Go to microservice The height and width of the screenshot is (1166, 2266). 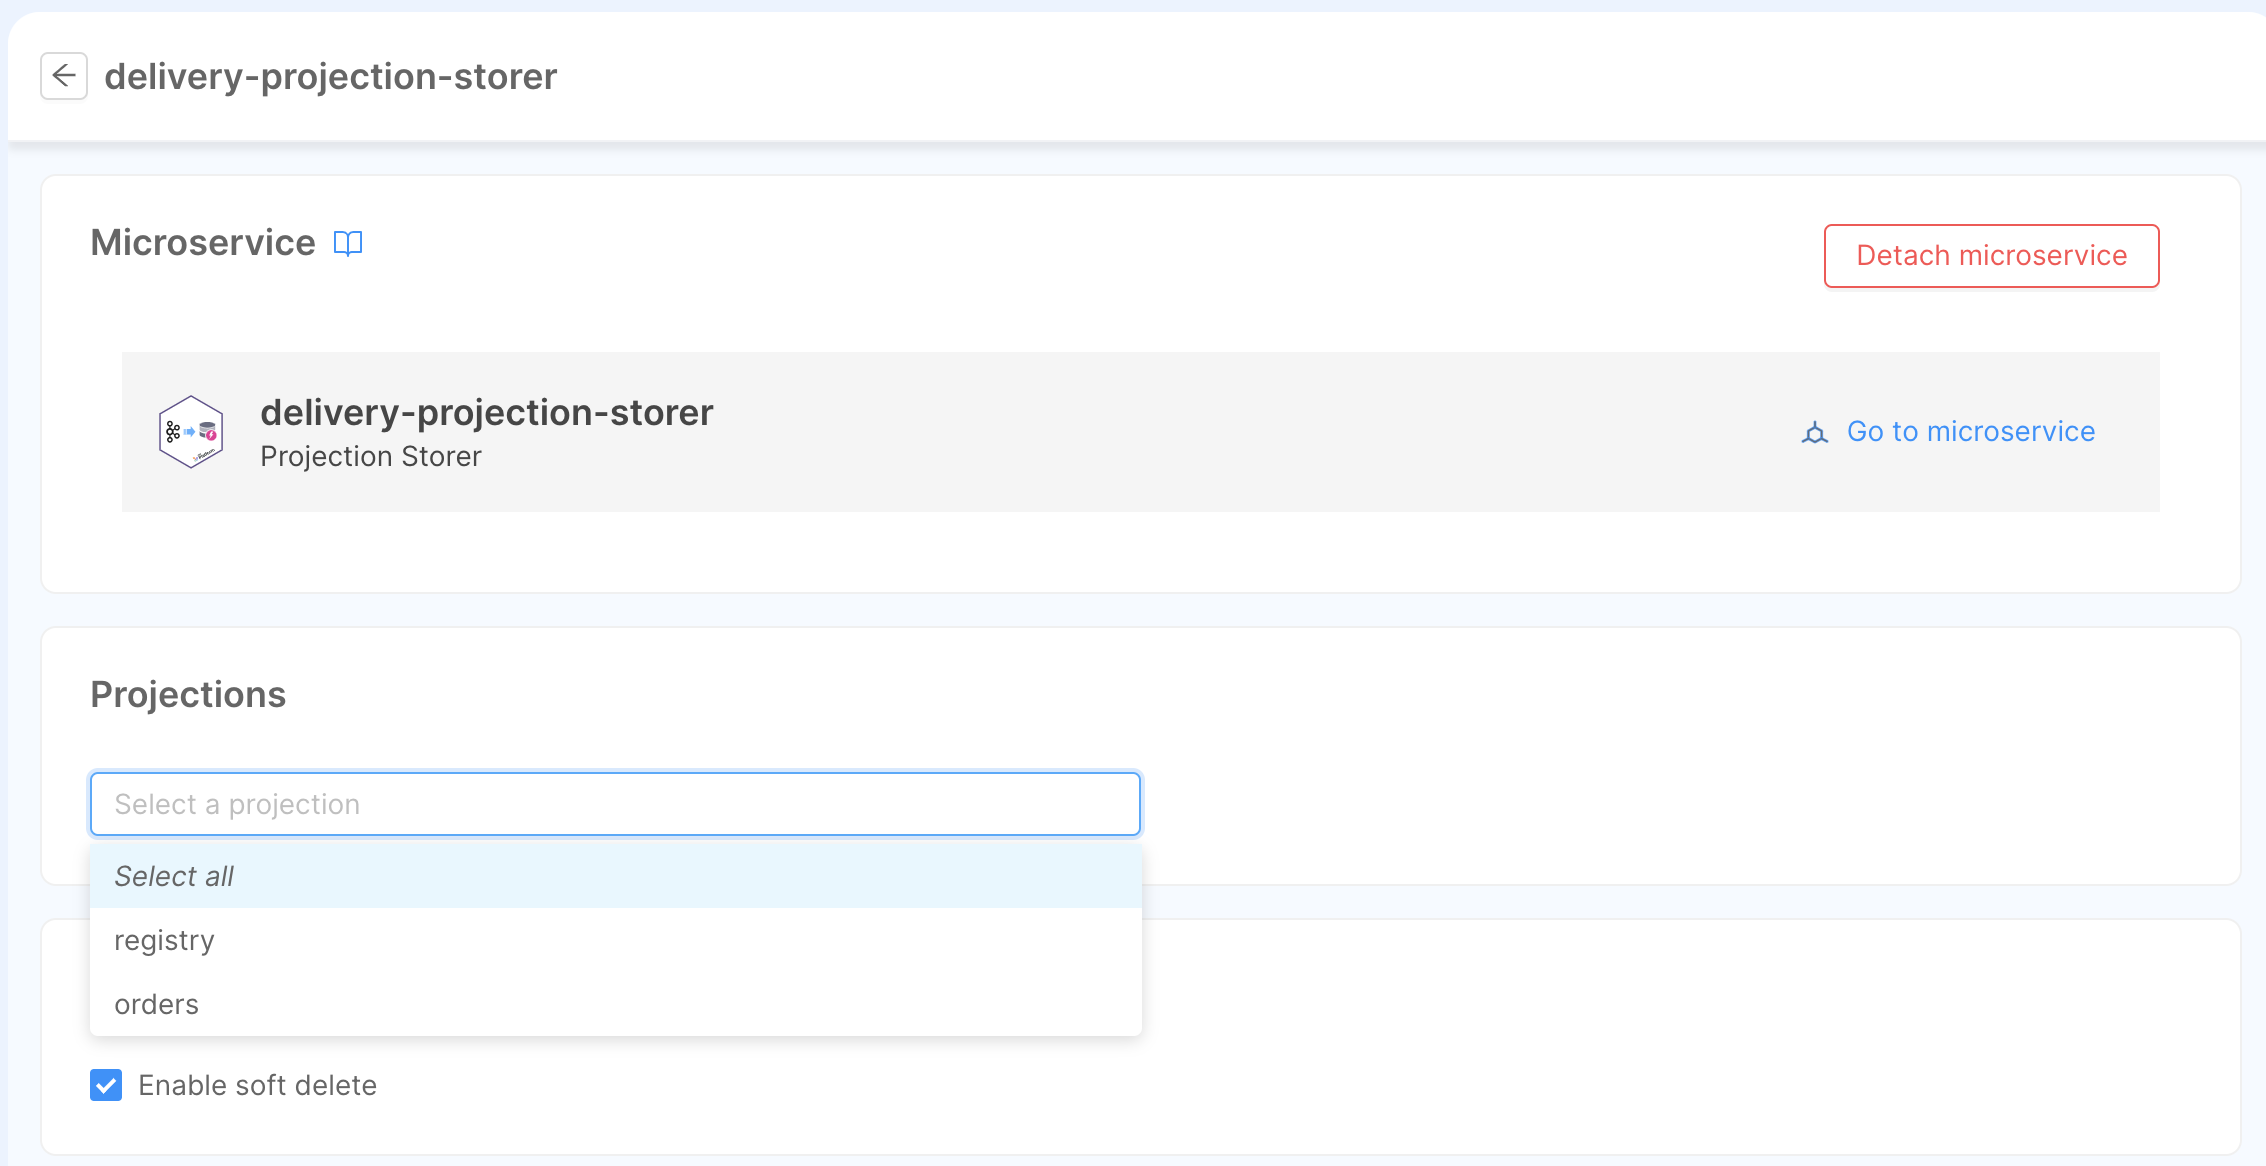point(1970,431)
